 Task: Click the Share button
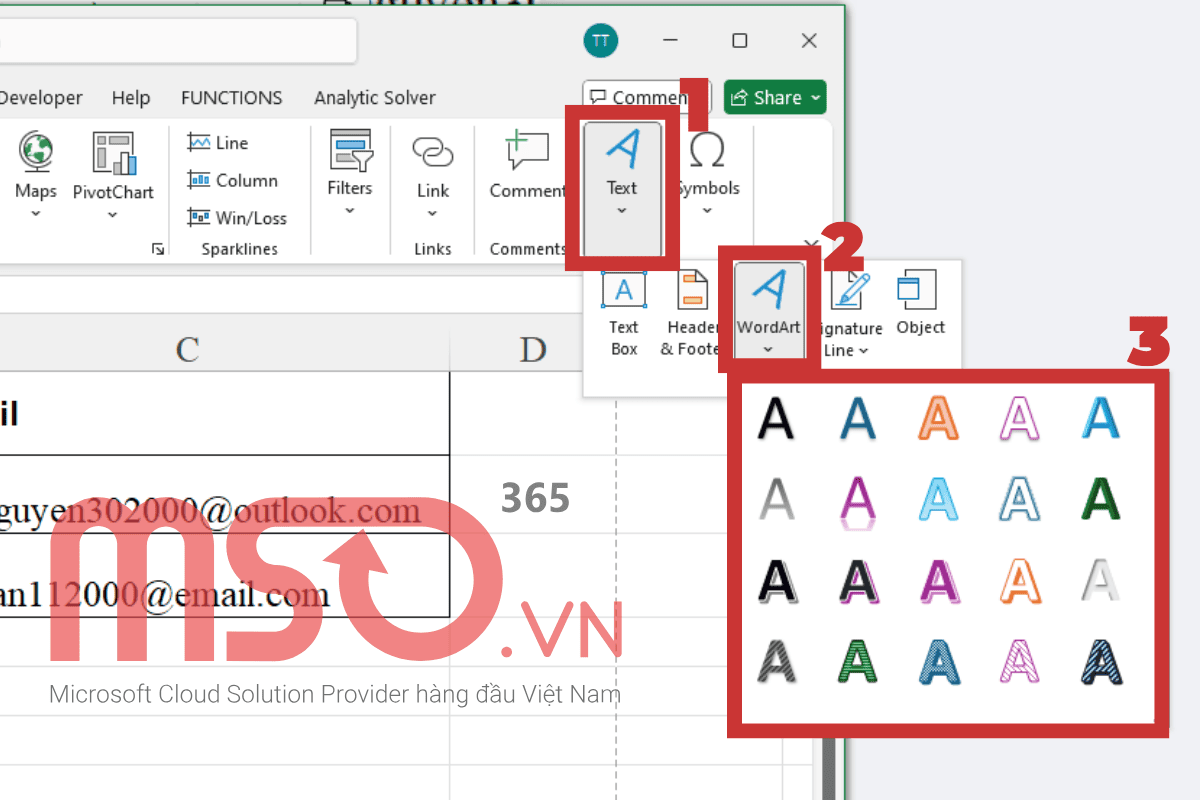774,97
